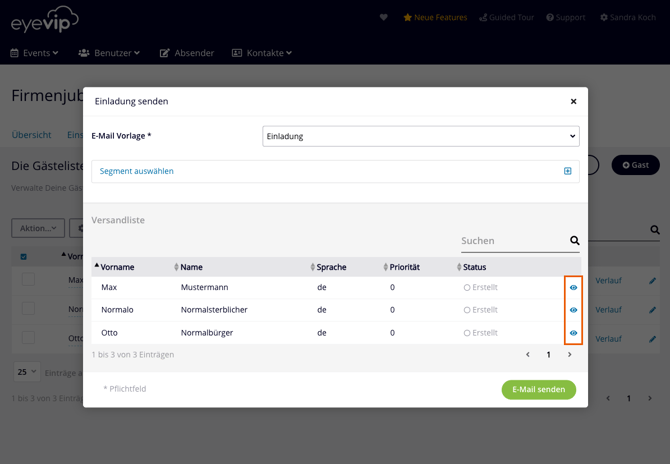Screen dimensions: 670x464
Task: Click the heart favorites icon in header
Action: 383,17
